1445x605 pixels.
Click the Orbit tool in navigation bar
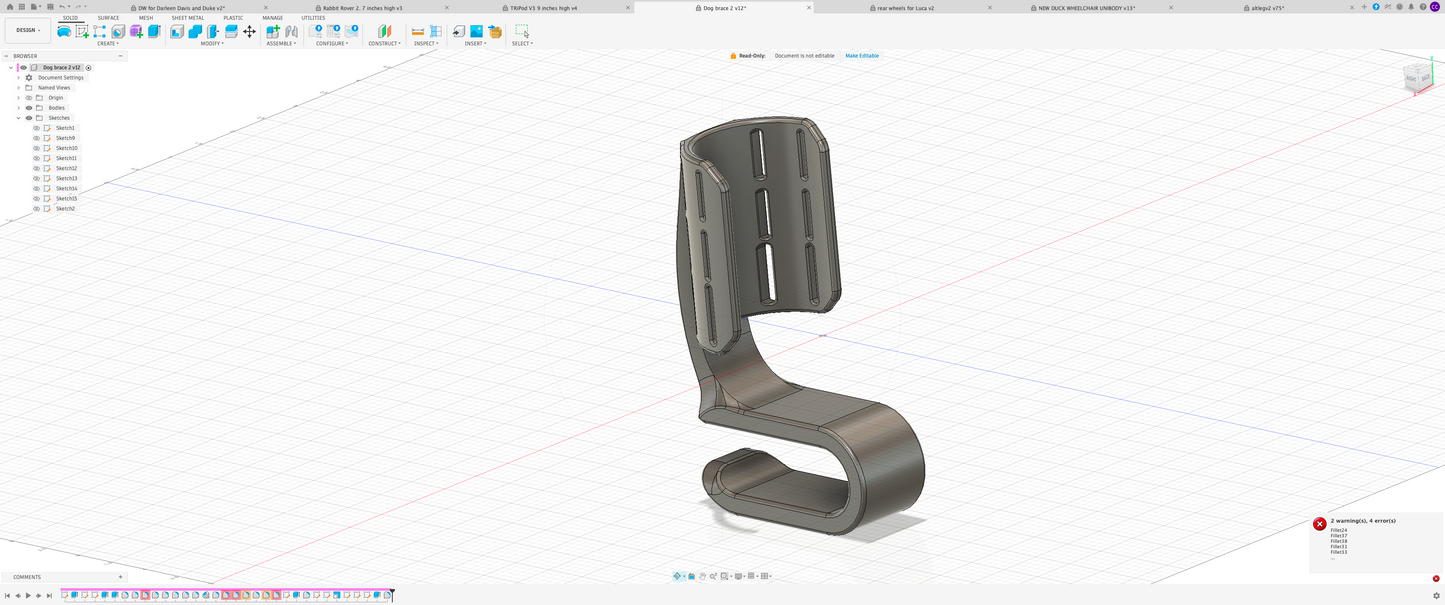(678, 576)
